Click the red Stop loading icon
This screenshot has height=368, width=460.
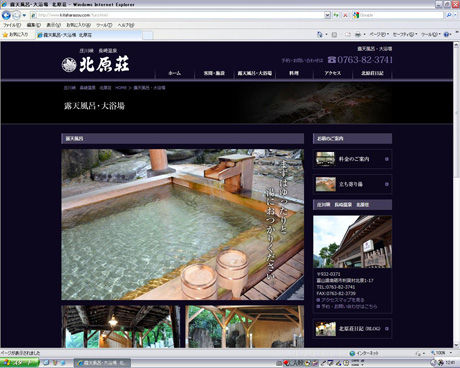(x=345, y=15)
